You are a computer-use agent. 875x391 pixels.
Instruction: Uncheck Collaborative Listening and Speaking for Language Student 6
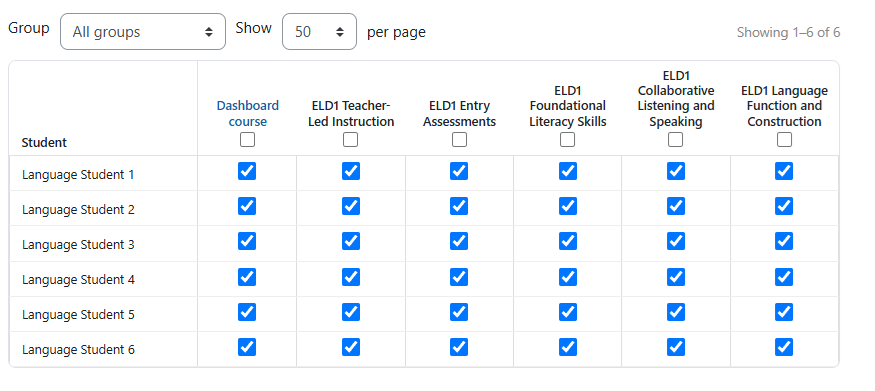676,347
